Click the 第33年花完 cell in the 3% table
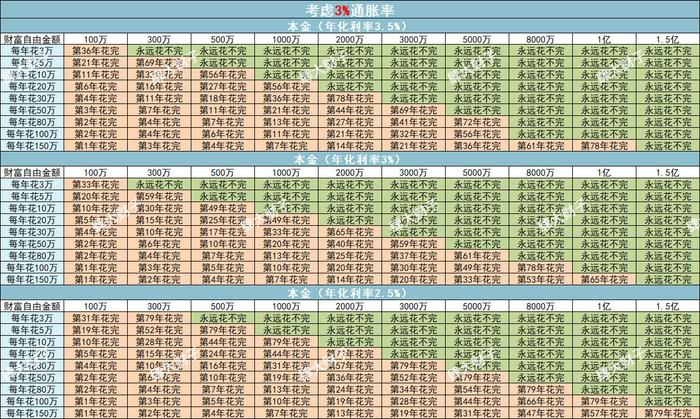The height and width of the screenshot is (419, 700). [95, 184]
